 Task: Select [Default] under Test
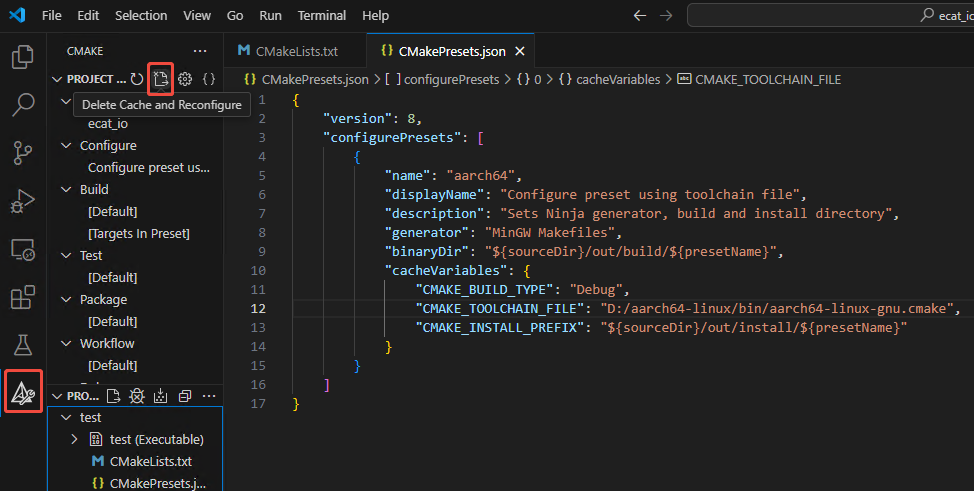coord(112,278)
